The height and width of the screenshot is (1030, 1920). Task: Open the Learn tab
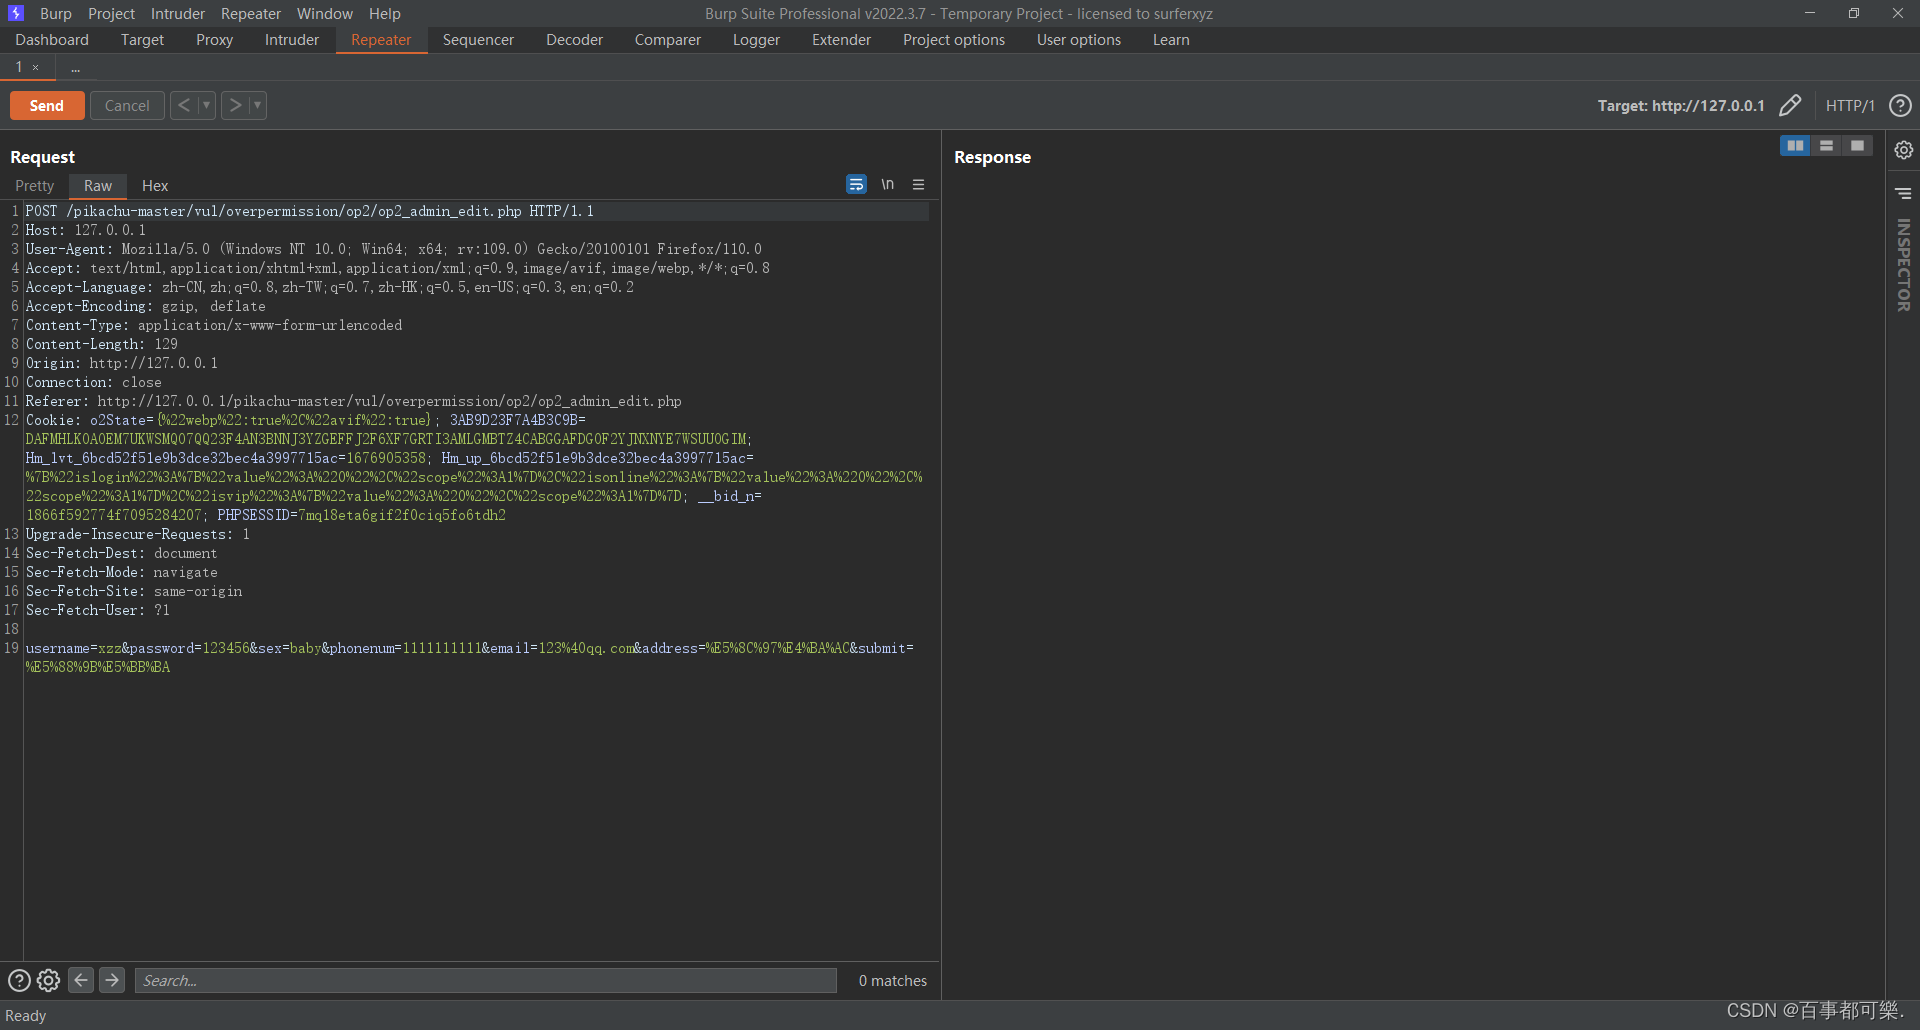click(1171, 40)
